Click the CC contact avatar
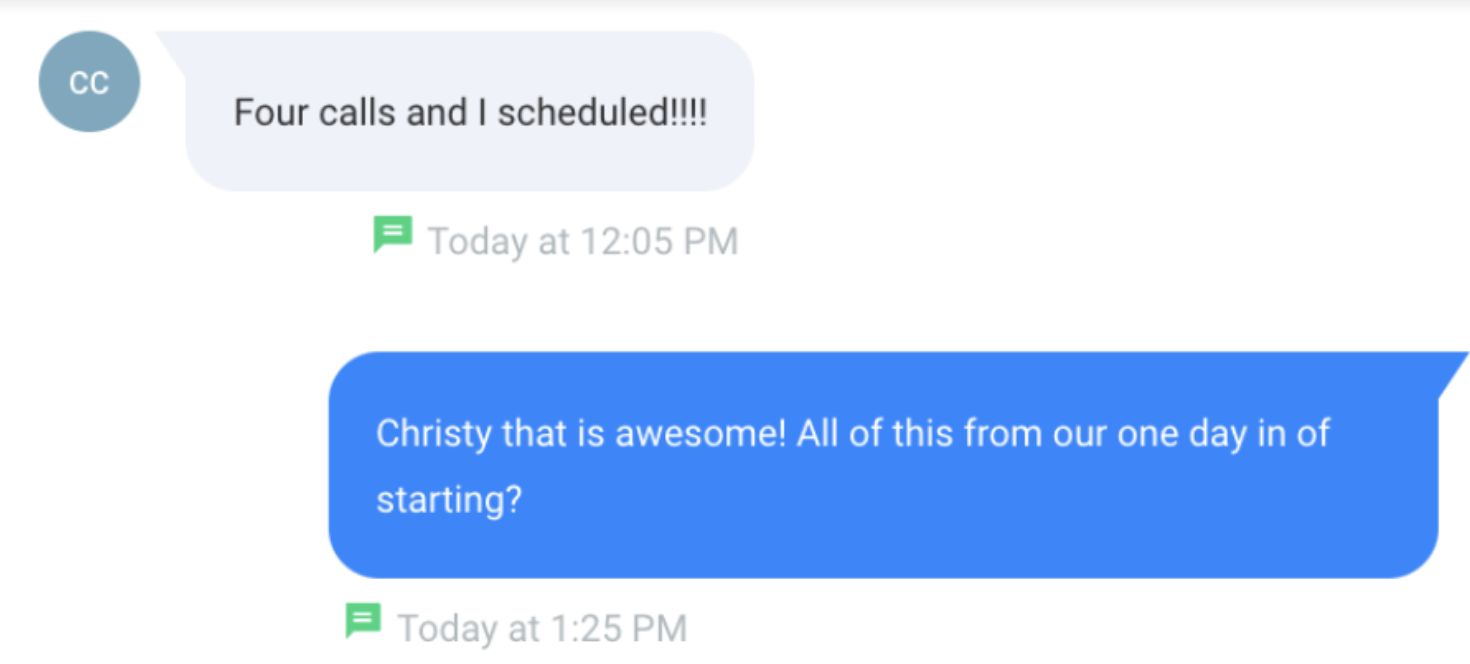The height and width of the screenshot is (664, 1470). click(x=89, y=82)
